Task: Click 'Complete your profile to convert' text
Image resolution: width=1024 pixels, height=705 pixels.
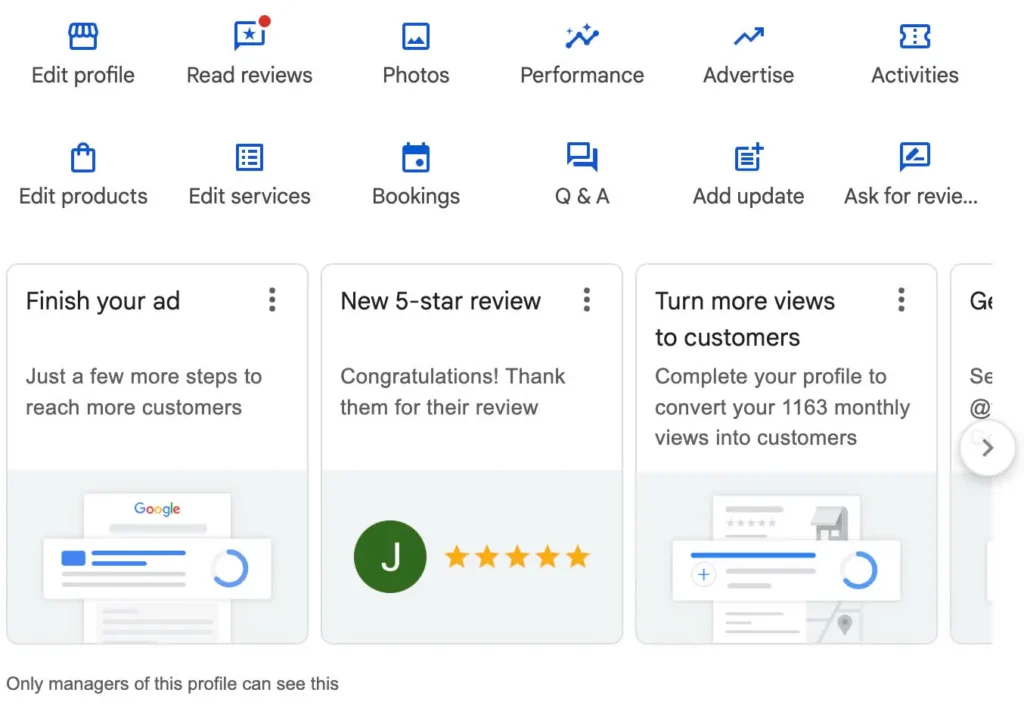Action: coord(782,407)
